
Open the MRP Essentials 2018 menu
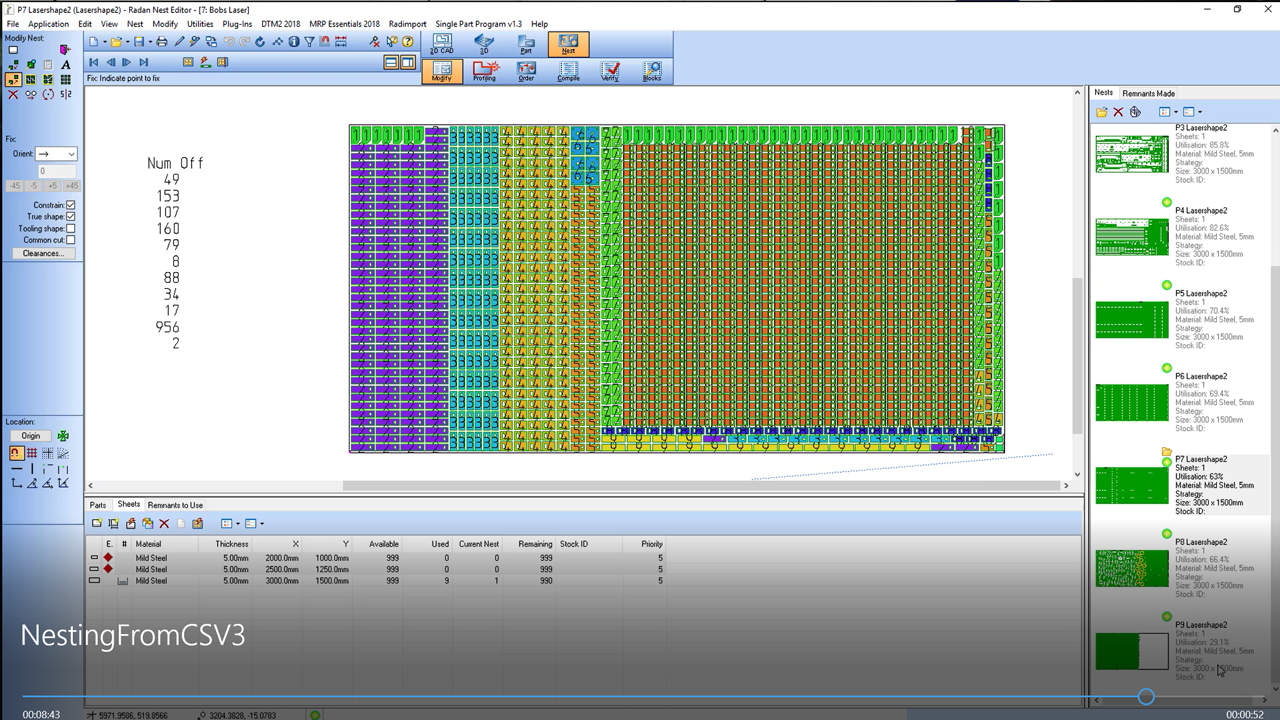345,24
